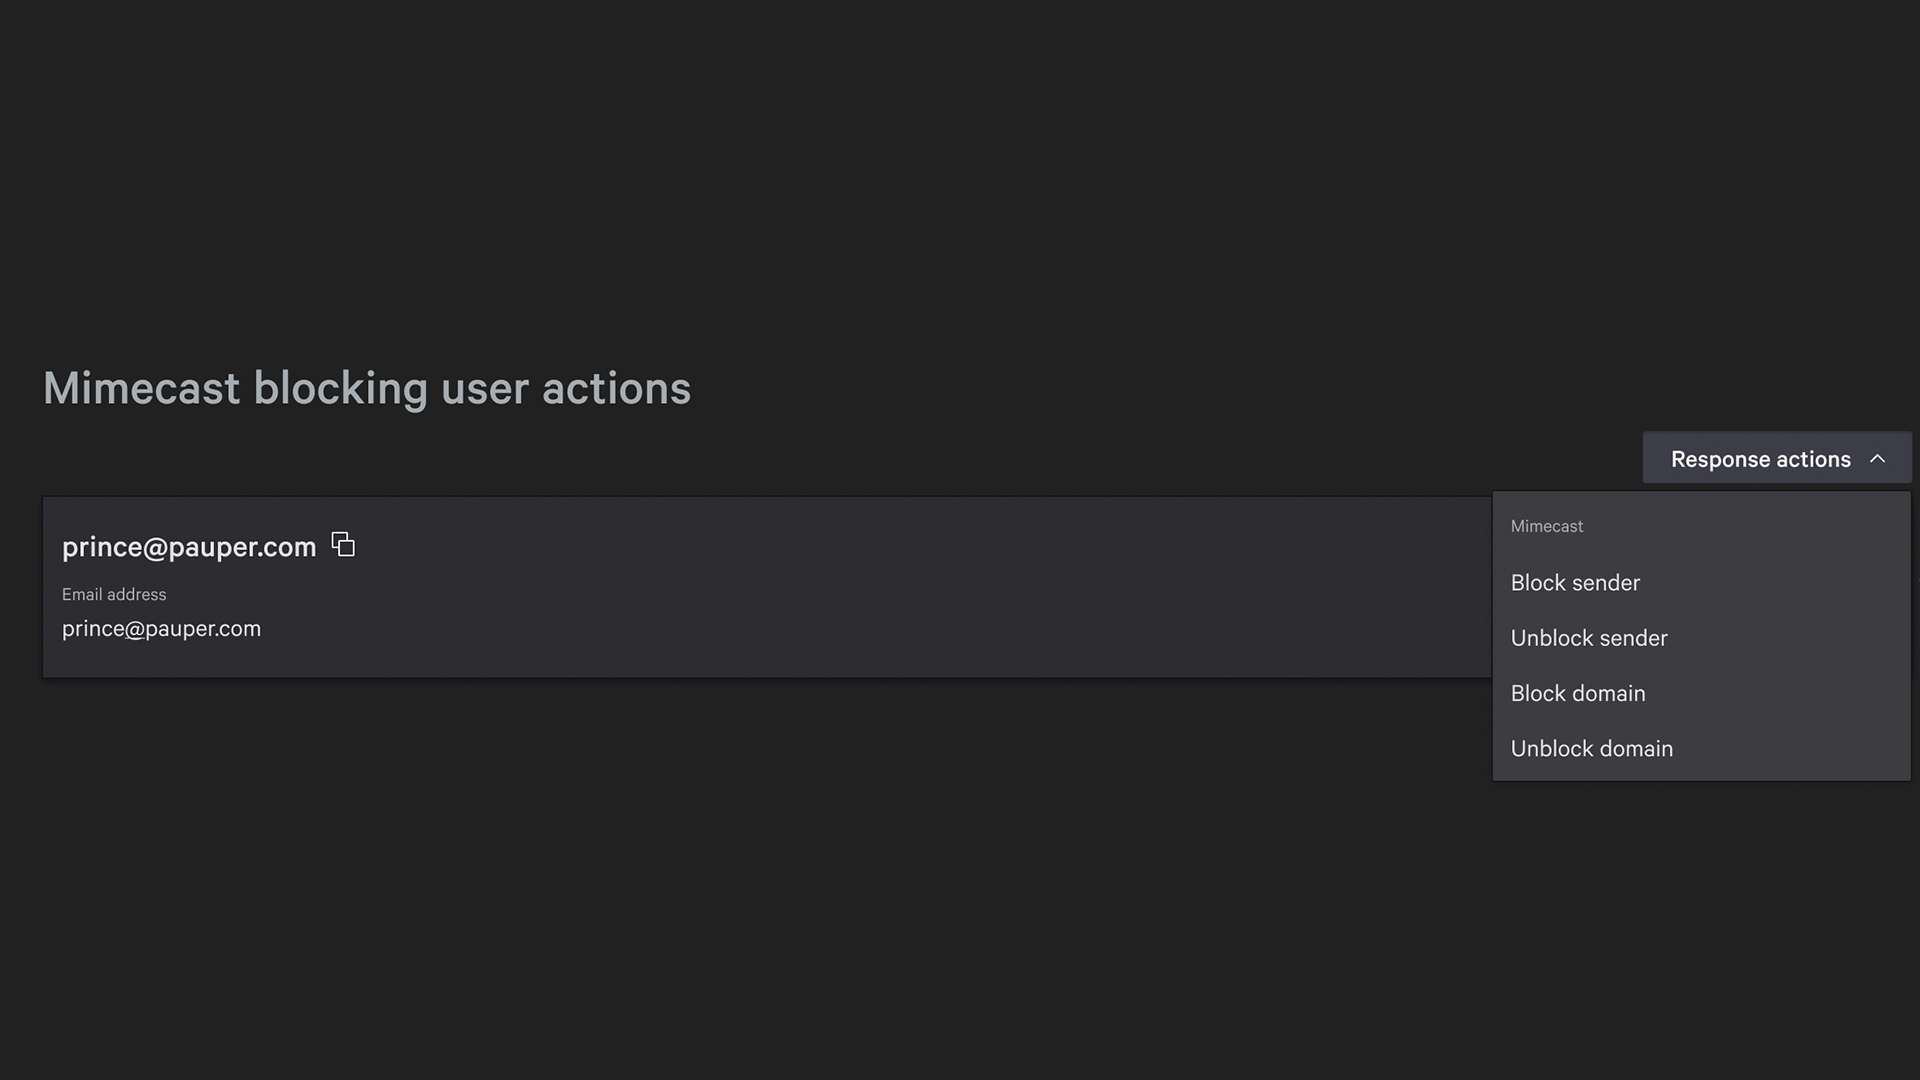Image resolution: width=1920 pixels, height=1080 pixels.
Task: Click the Email address field label
Action: 114,594
